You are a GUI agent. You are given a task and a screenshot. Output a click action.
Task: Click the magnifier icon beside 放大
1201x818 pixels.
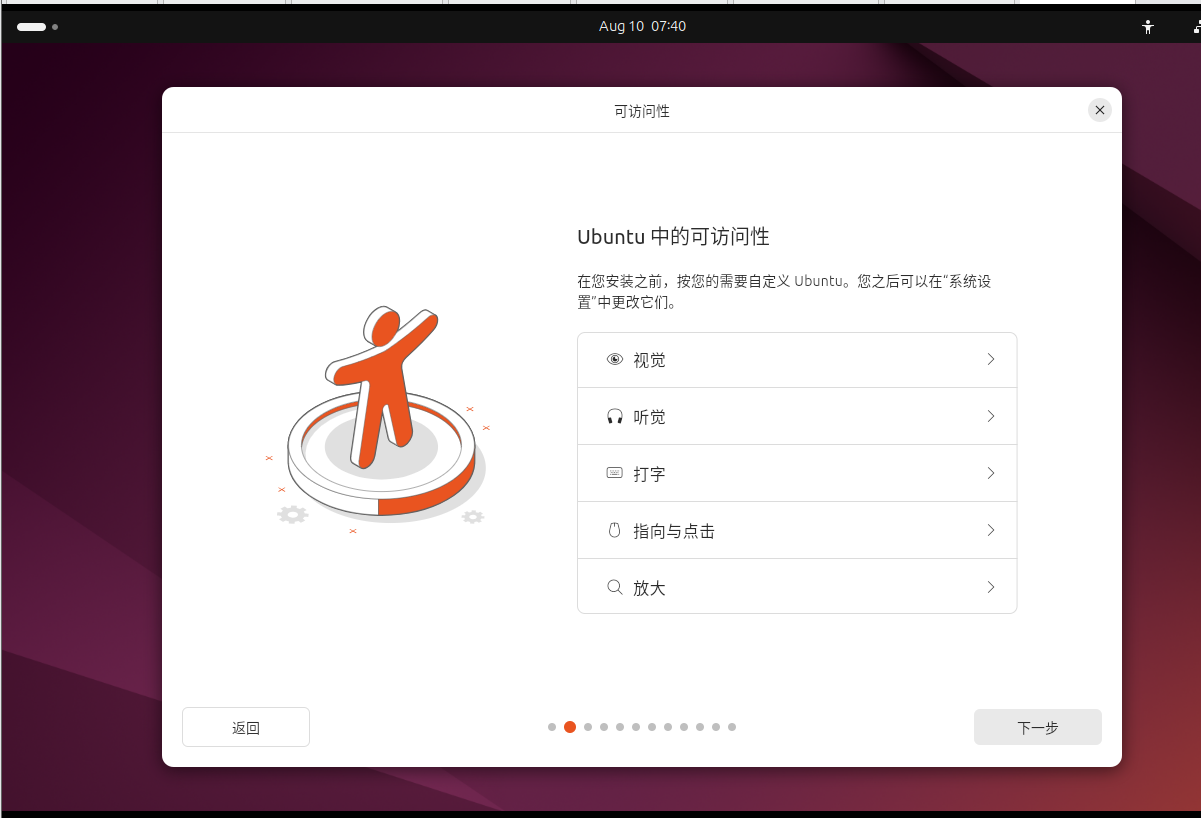(x=615, y=588)
